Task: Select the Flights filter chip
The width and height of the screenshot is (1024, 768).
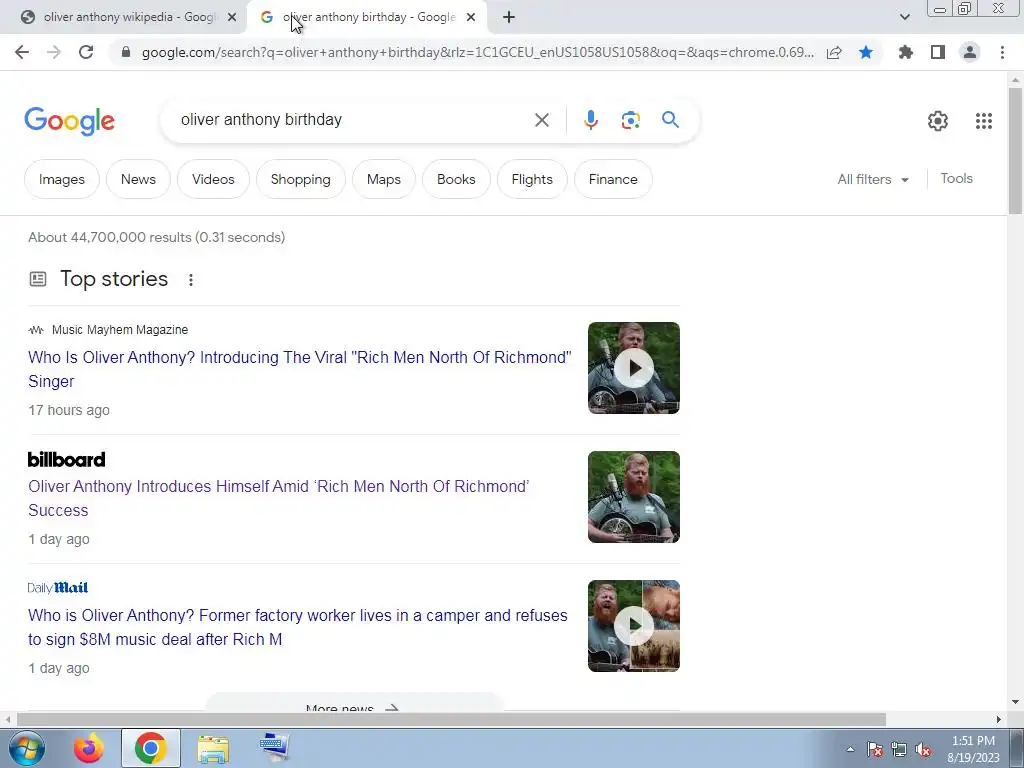Action: tap(532, 179)
